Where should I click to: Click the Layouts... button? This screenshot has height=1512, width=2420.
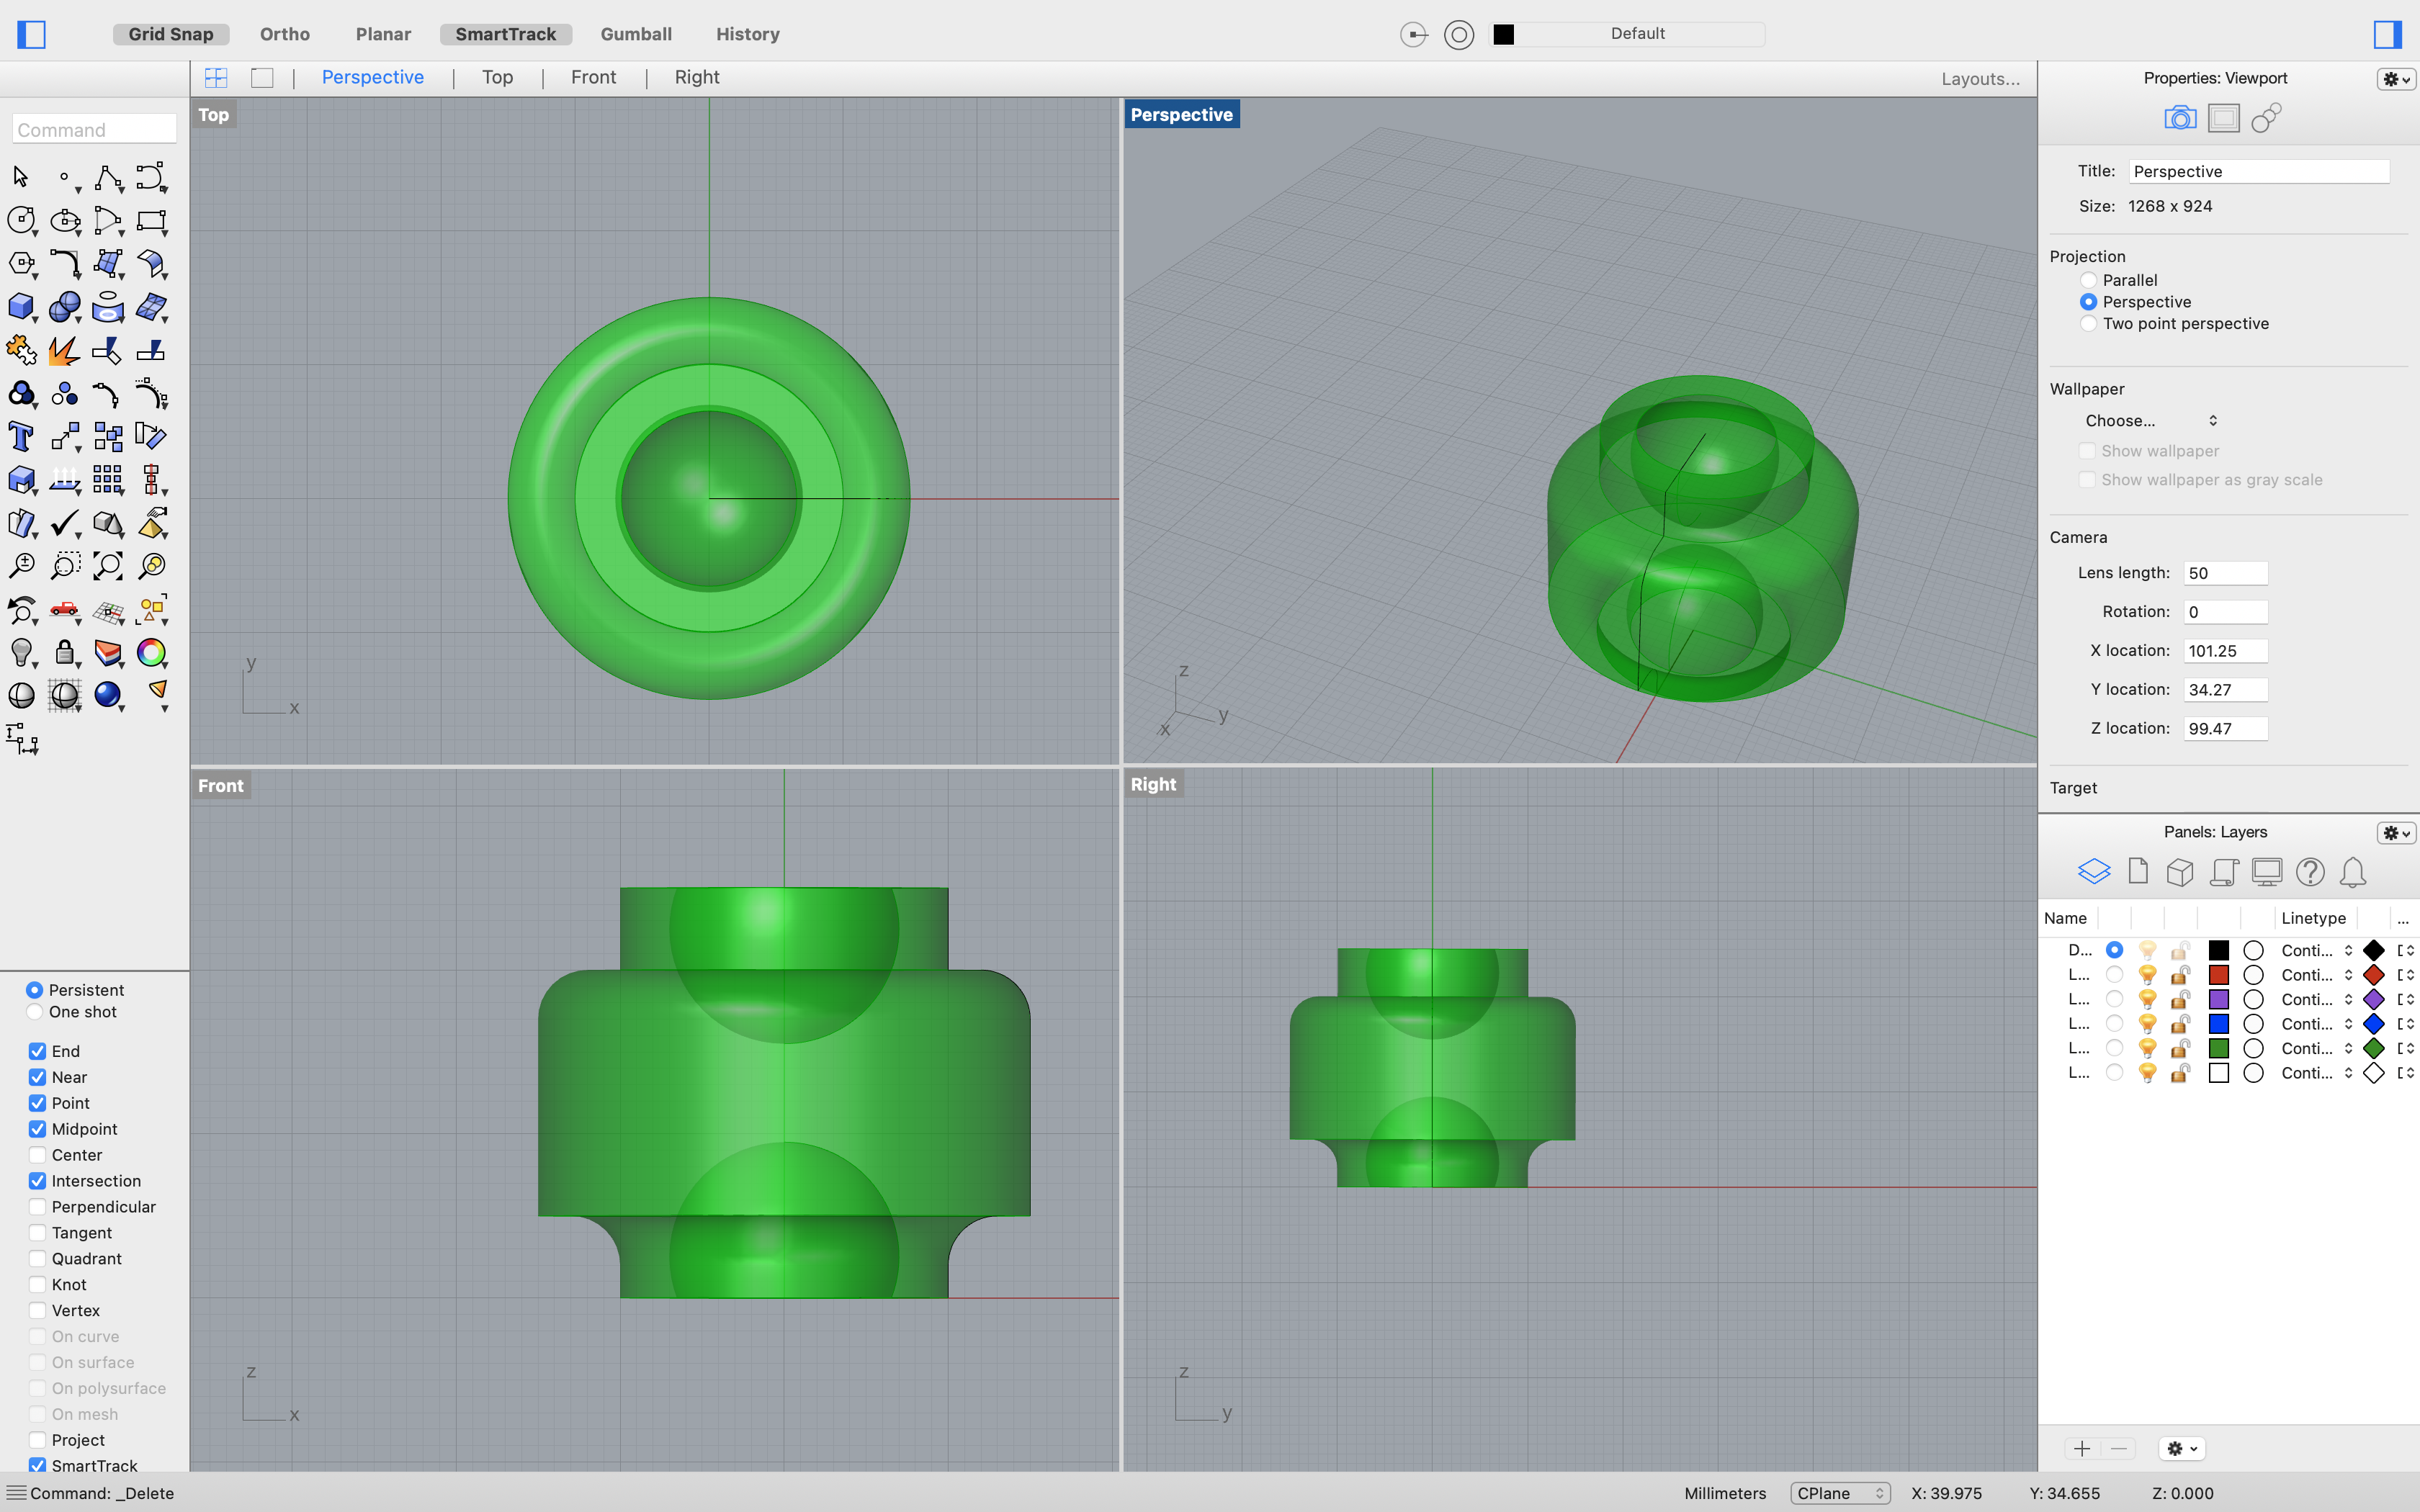pyautogui.click(x=1980, y=79)
